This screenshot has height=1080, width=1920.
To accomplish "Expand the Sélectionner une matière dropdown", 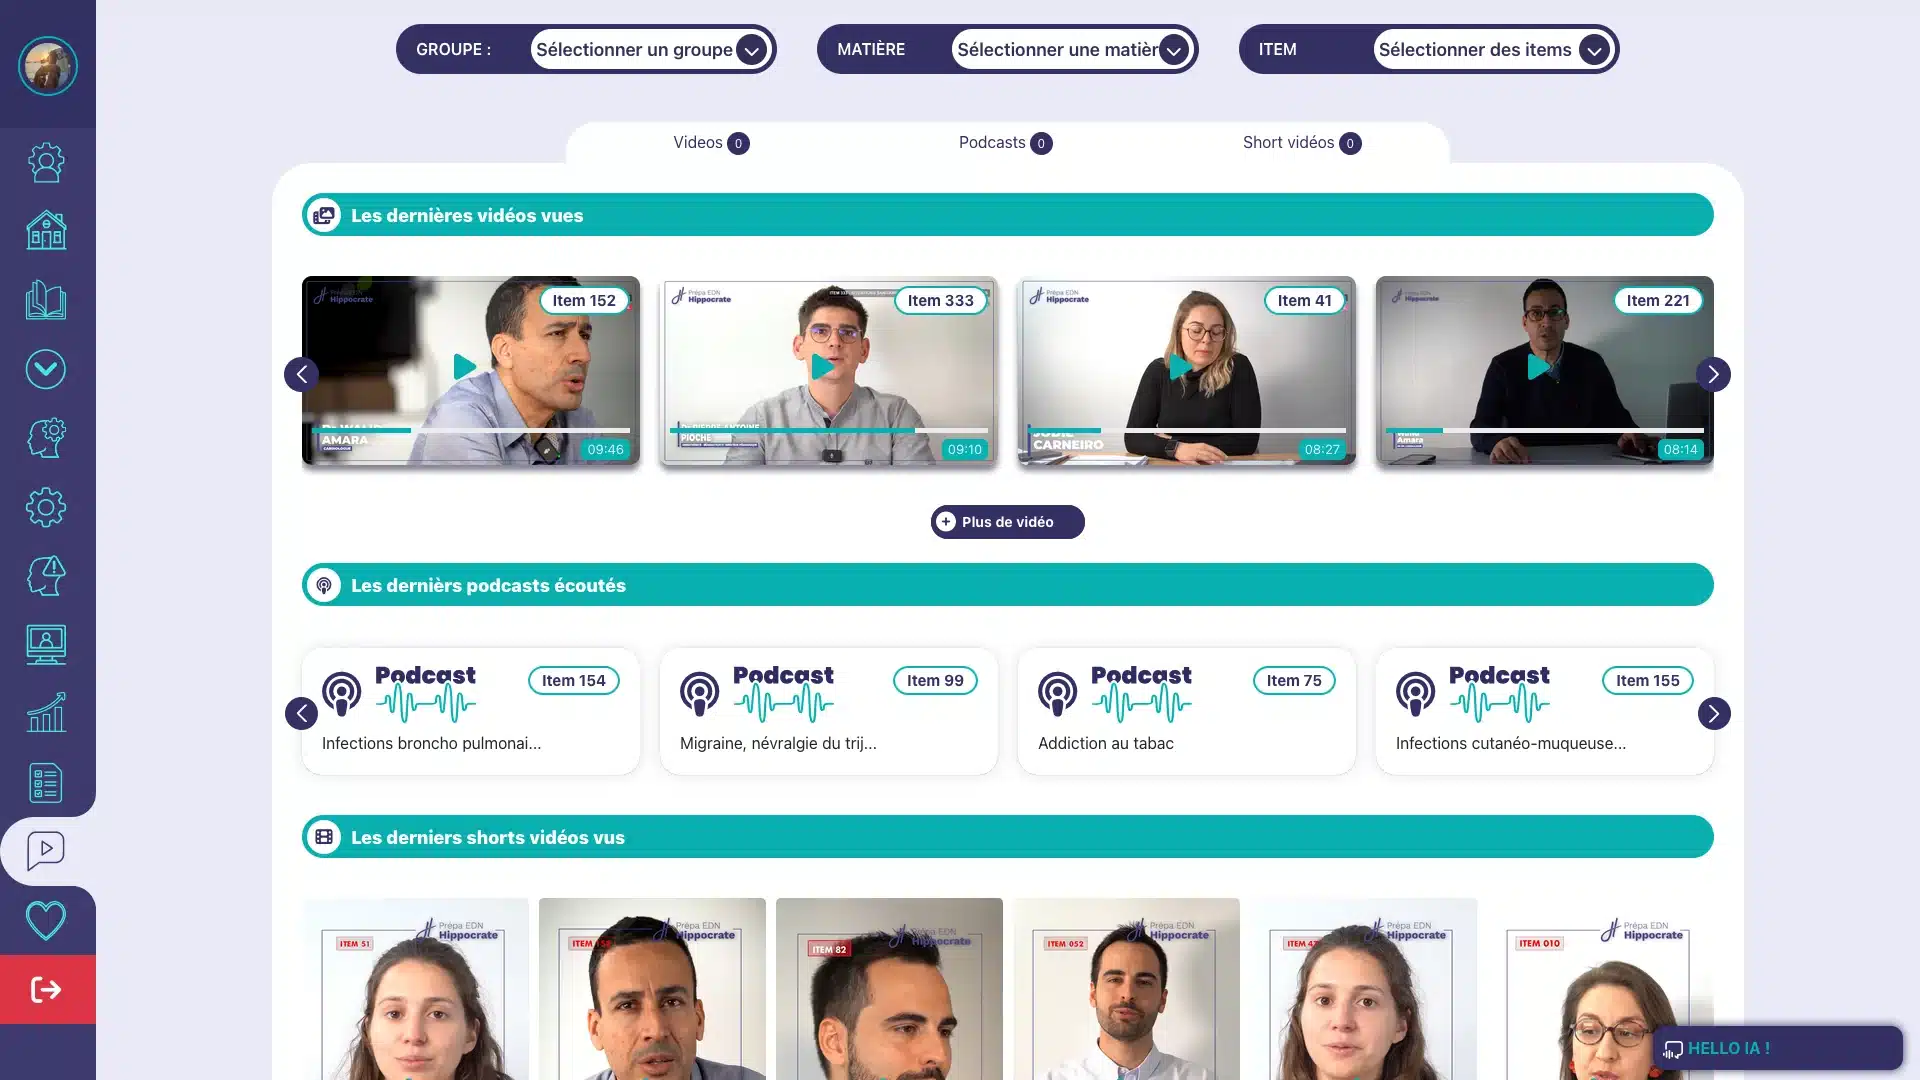I will pyautogui.click(x=1072, y=49).
